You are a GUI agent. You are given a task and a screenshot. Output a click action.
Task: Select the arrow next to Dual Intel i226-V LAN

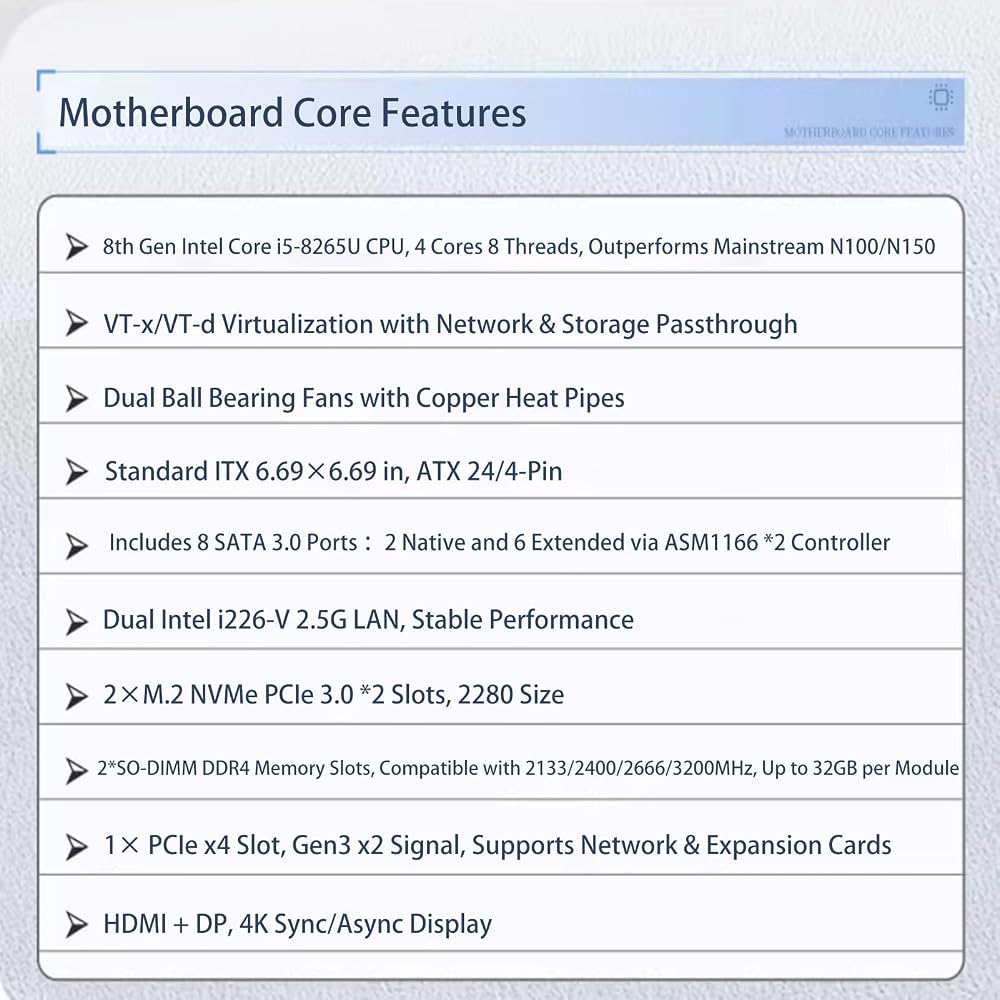[77, 622]
